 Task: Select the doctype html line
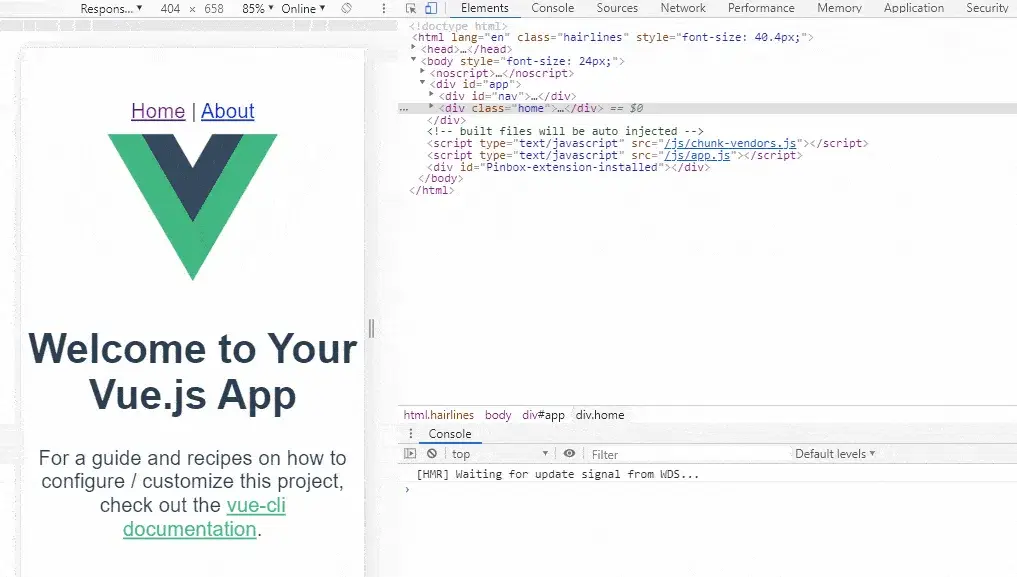tap(458, 27)
